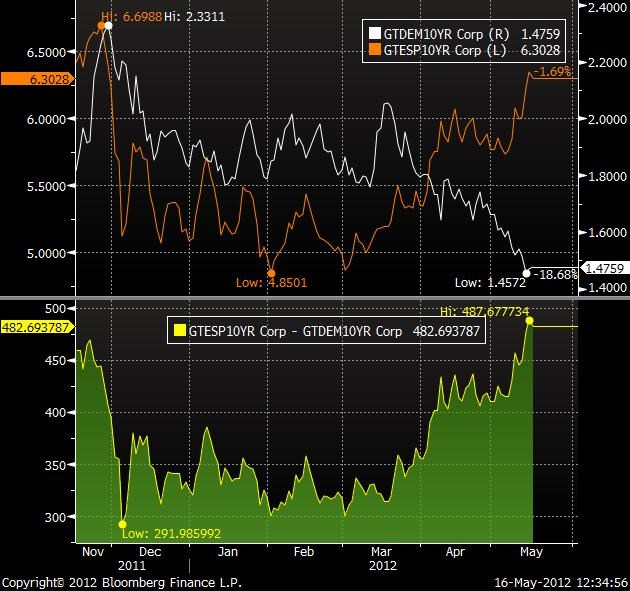Select the yellow 482.693787 axis value tag
The height and width of the screenshot is (591, 630).
[38, 327]
